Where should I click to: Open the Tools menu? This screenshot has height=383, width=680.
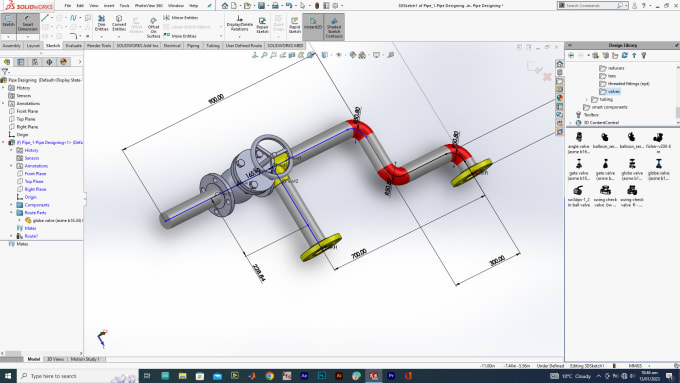coord(124,6)
